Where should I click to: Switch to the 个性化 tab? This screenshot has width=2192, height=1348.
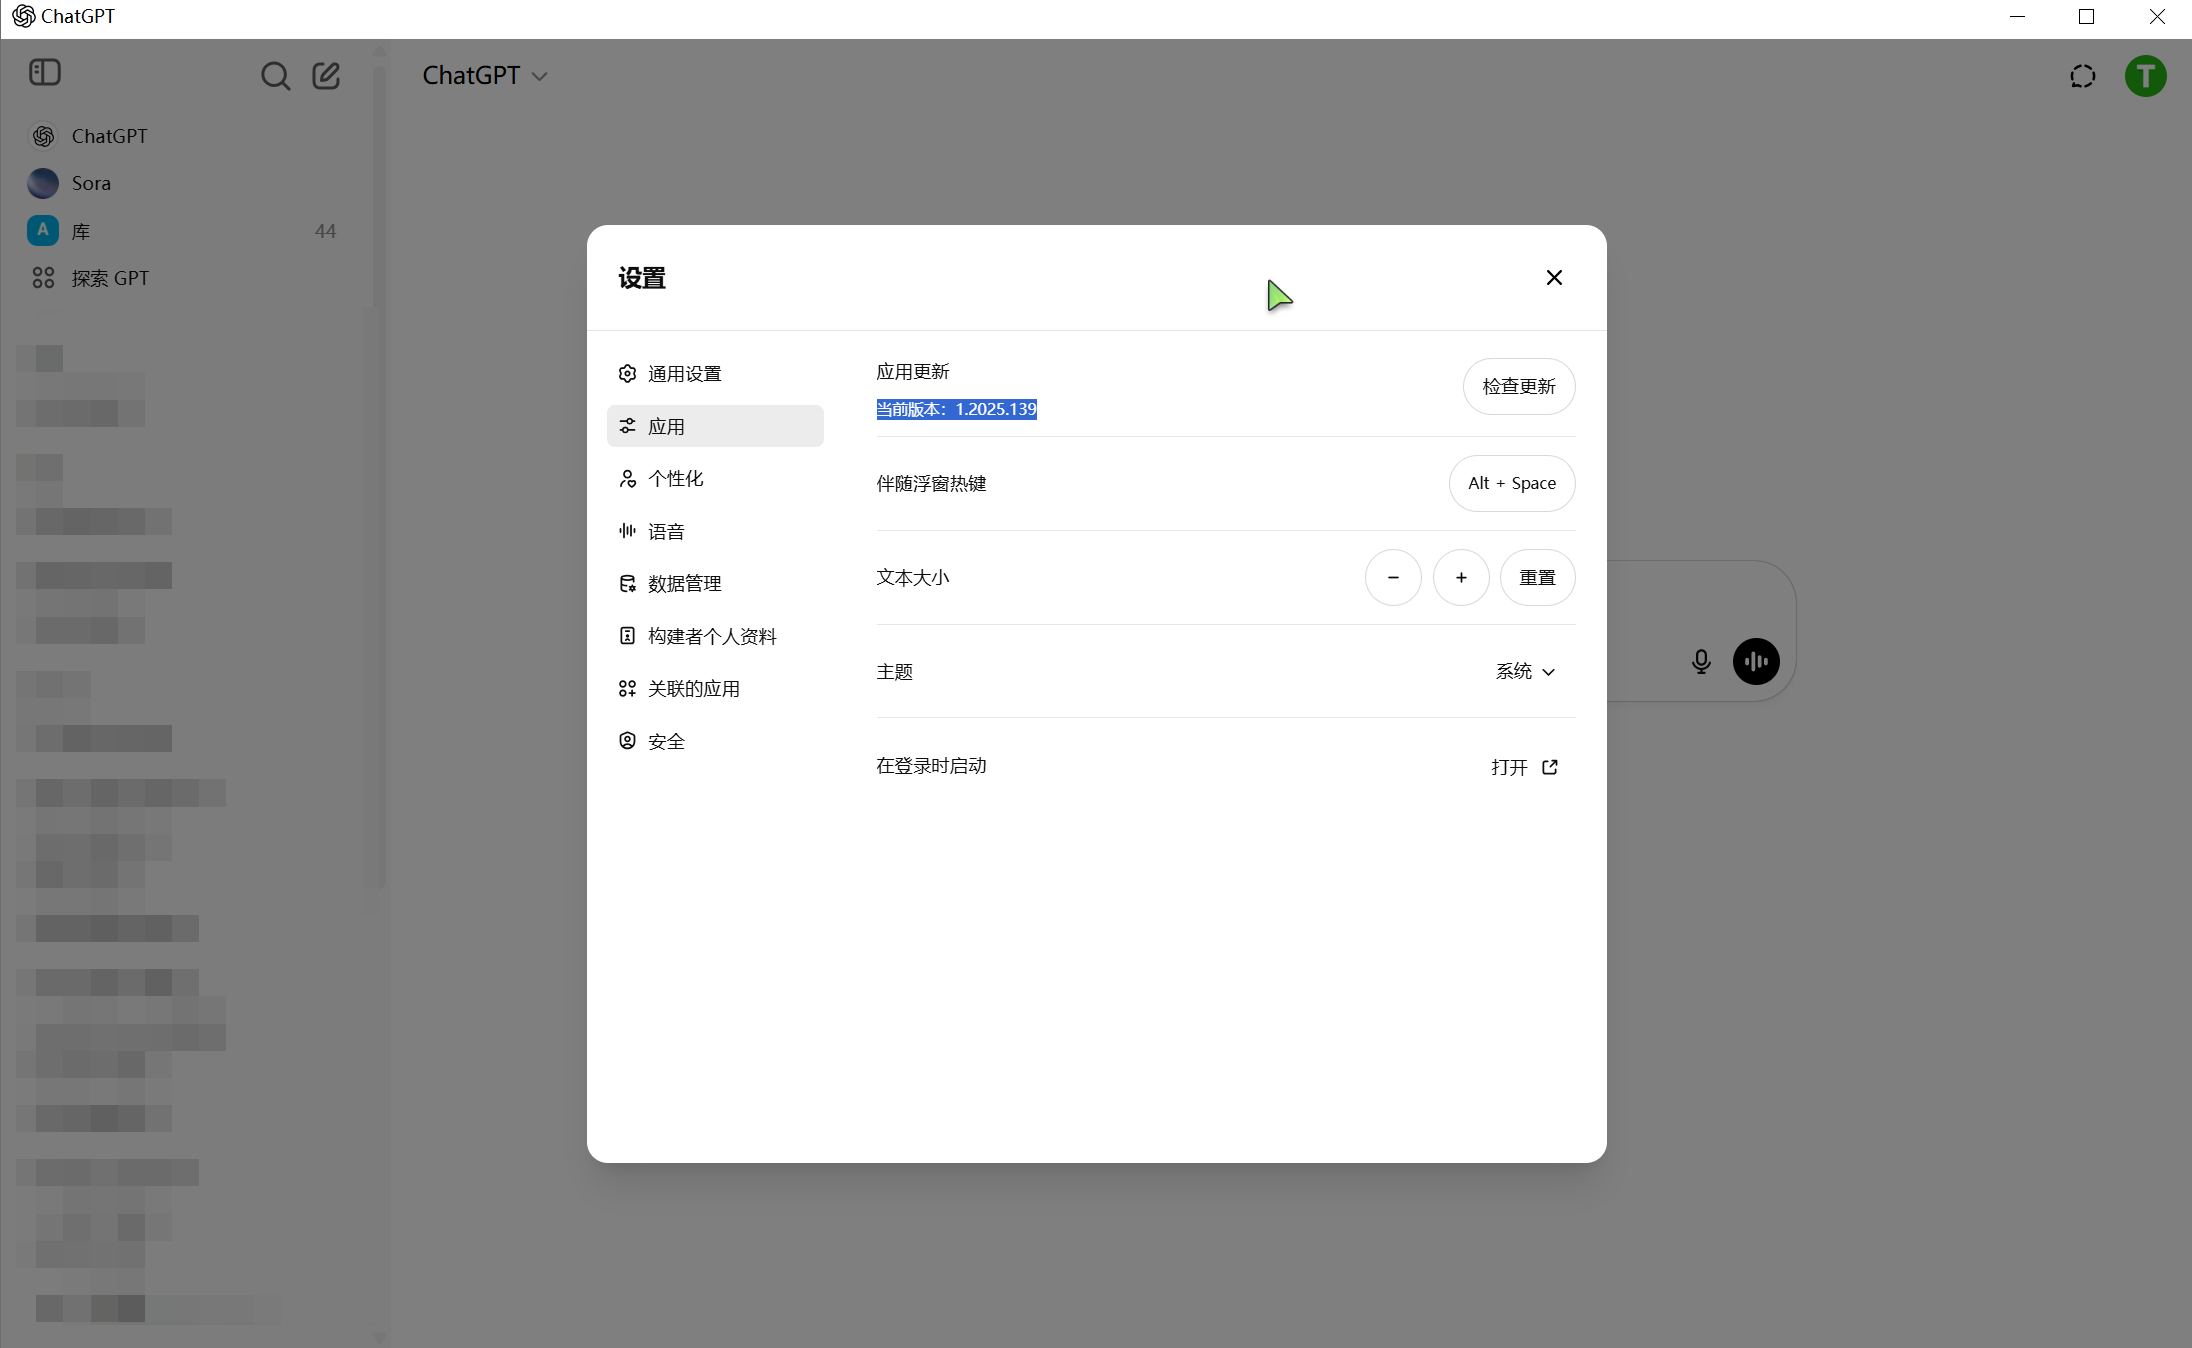(715, 478)
